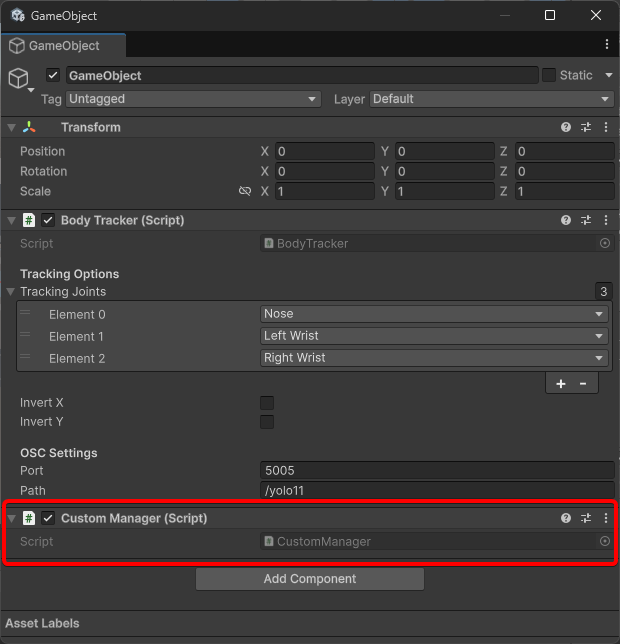
Task: Open the Layer dropdown Default
Action: [491, 99]
